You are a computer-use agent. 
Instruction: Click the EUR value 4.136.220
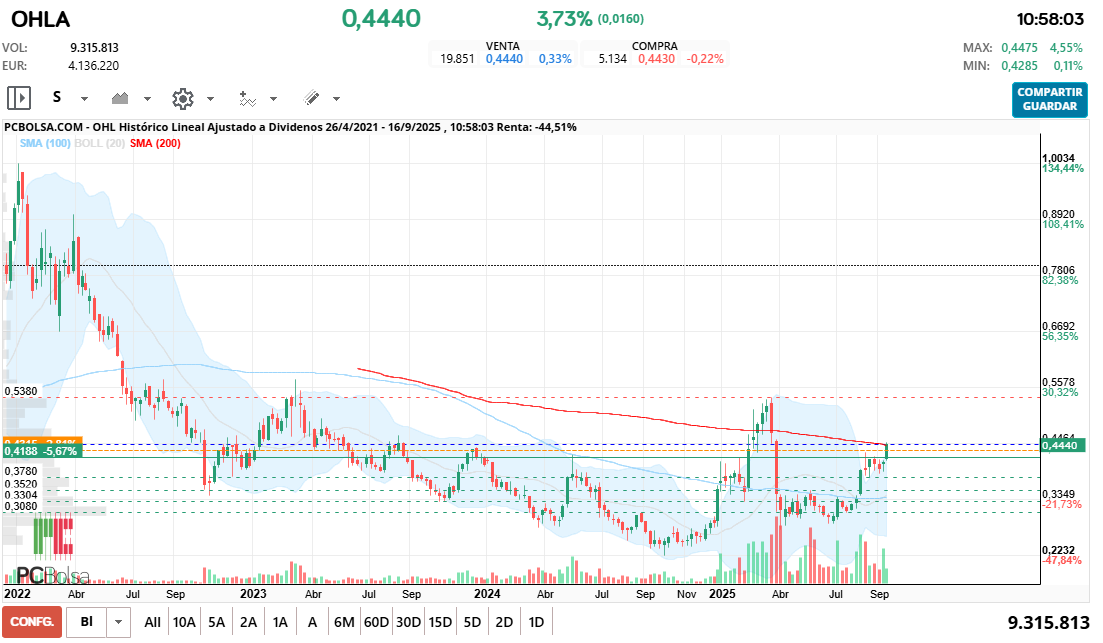click(94, 66)
